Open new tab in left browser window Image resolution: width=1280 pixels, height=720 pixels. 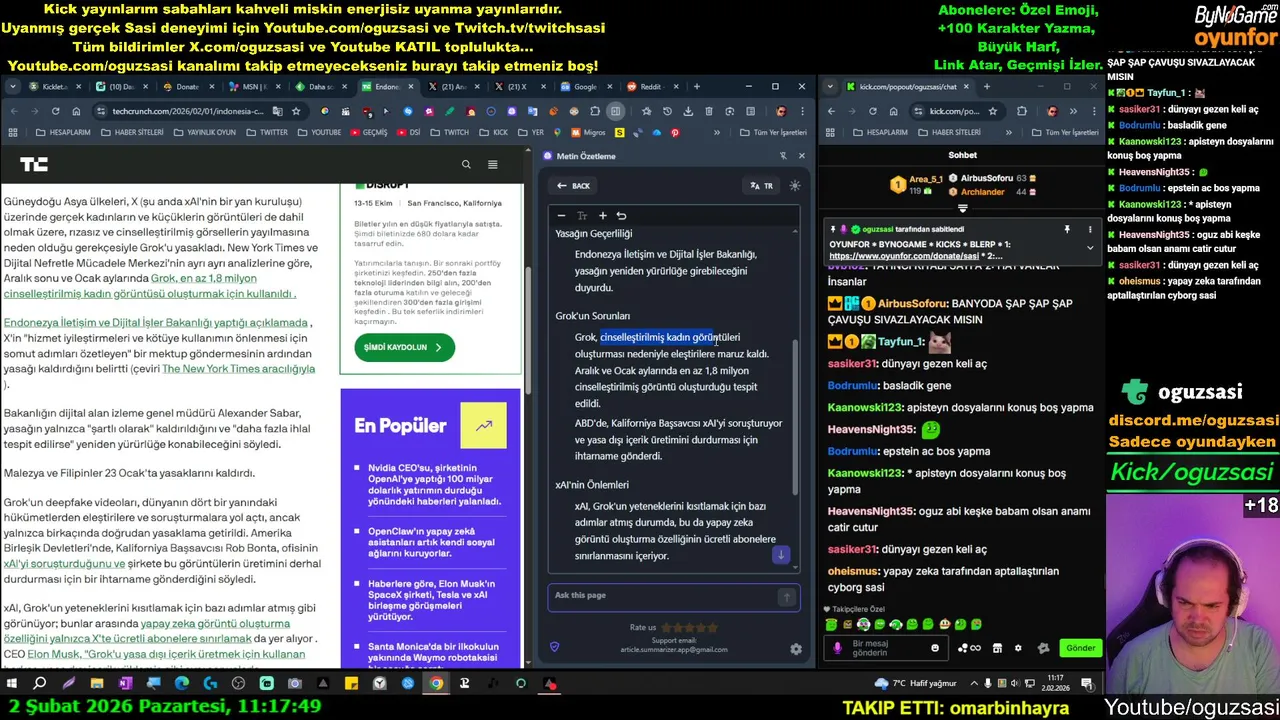click(697, 87)
